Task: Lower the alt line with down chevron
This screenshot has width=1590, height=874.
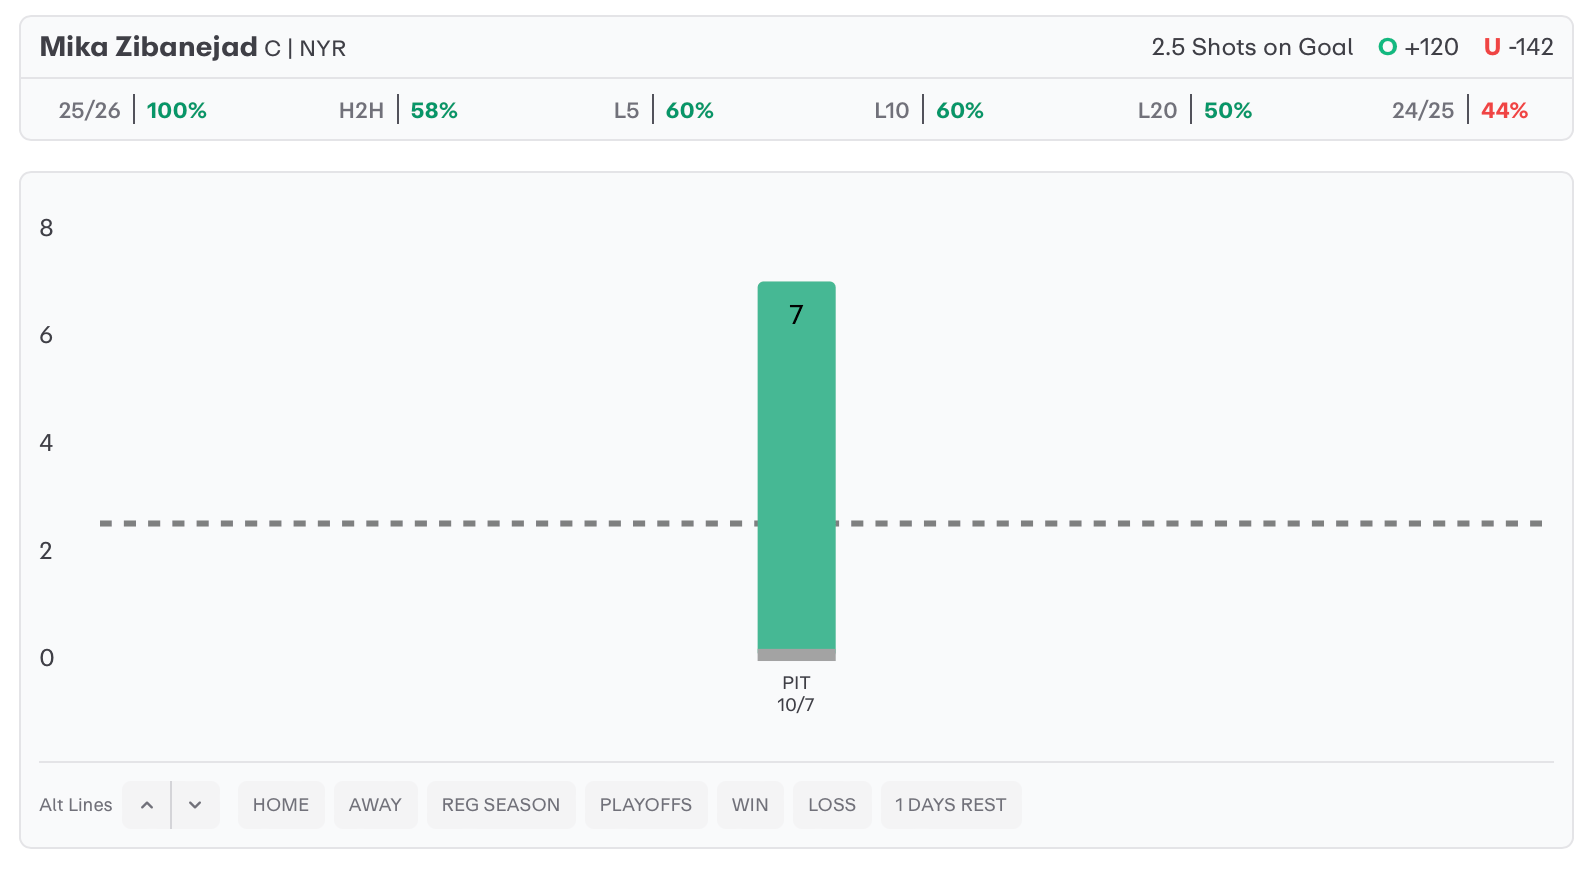Action: click(195, 805)
